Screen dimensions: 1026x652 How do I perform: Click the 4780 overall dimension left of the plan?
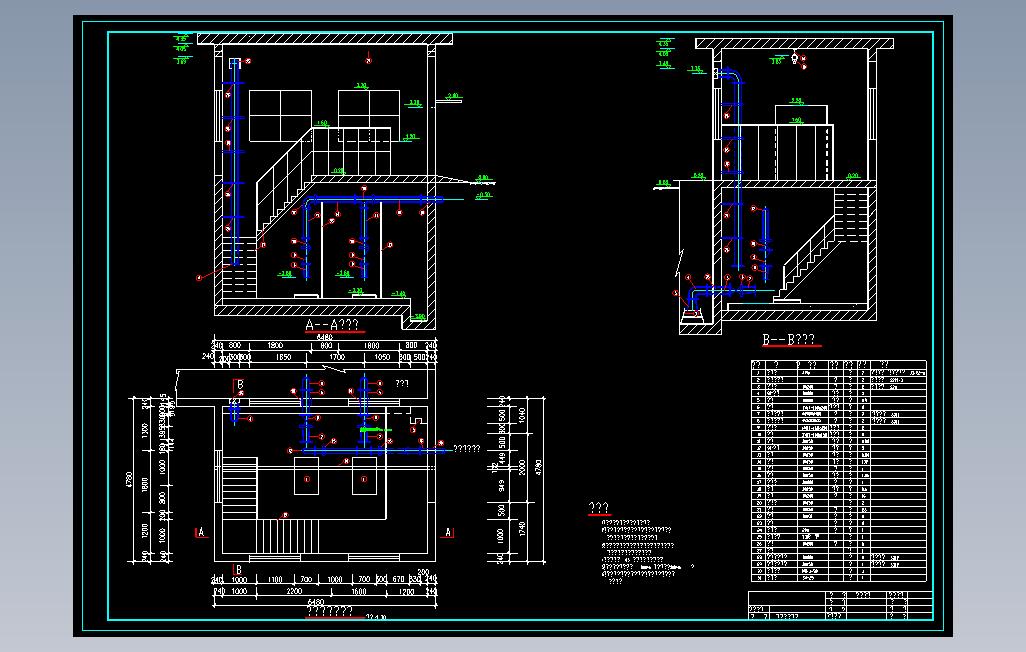click(129, 480)
